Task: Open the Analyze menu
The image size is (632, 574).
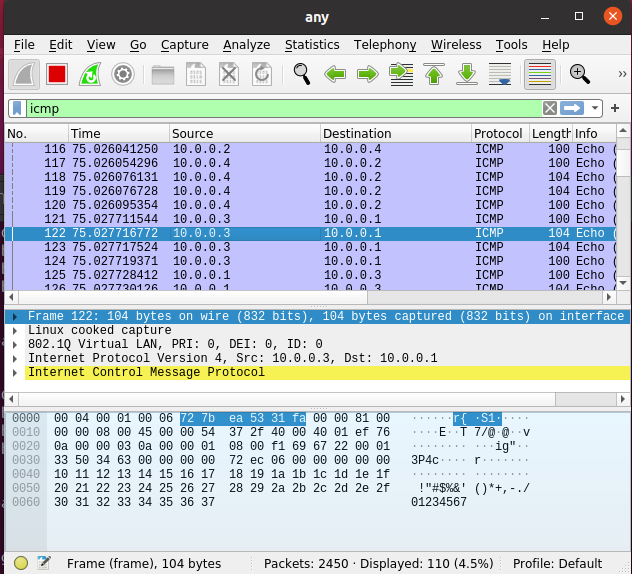Action: [x=246, y=45]
